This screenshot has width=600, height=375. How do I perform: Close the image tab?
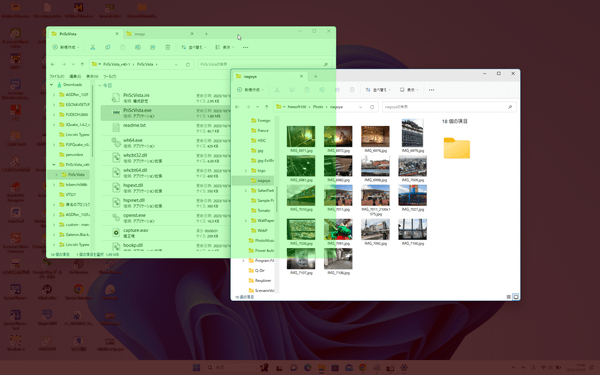(192, 34)
